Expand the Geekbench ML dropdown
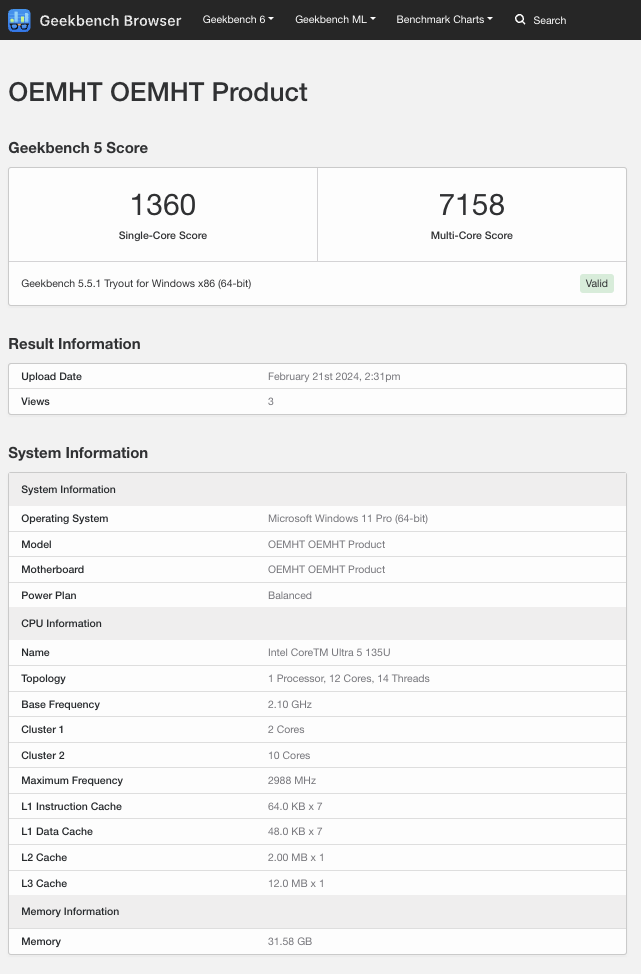Image resolution: width=641 pixels, height=974 pixels. [335, 20]
